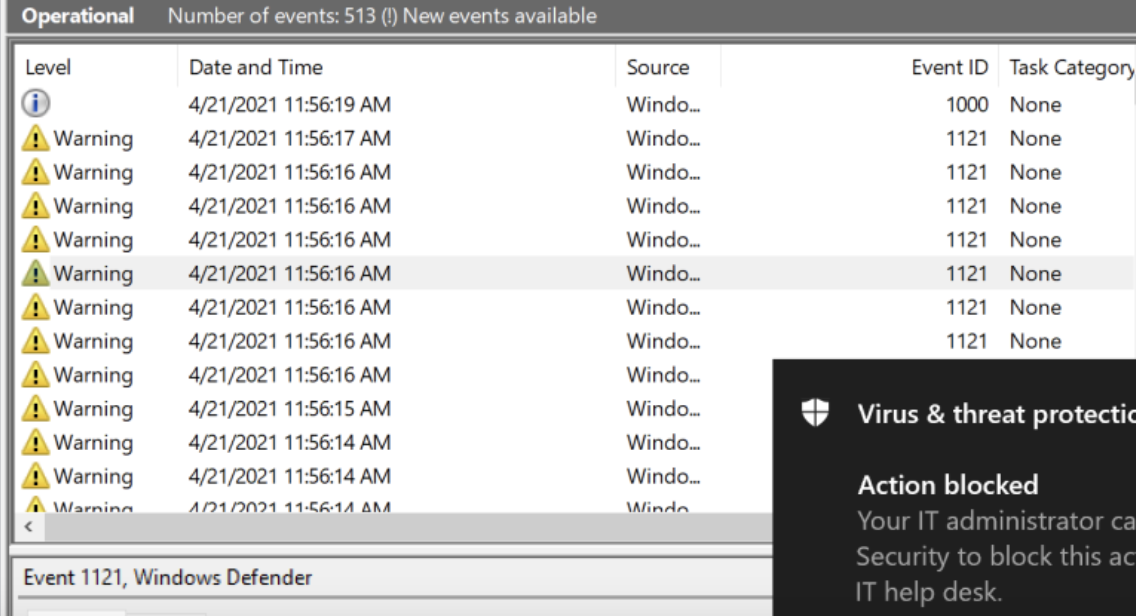1136x616 pixels.
Task: Open the Virus & threat protection notification title
Action: (995, 414)
